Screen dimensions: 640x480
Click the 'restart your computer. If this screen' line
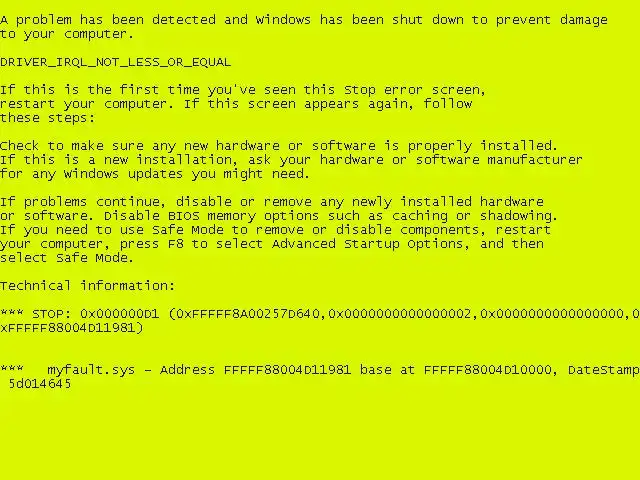click(x=236, y=104)
